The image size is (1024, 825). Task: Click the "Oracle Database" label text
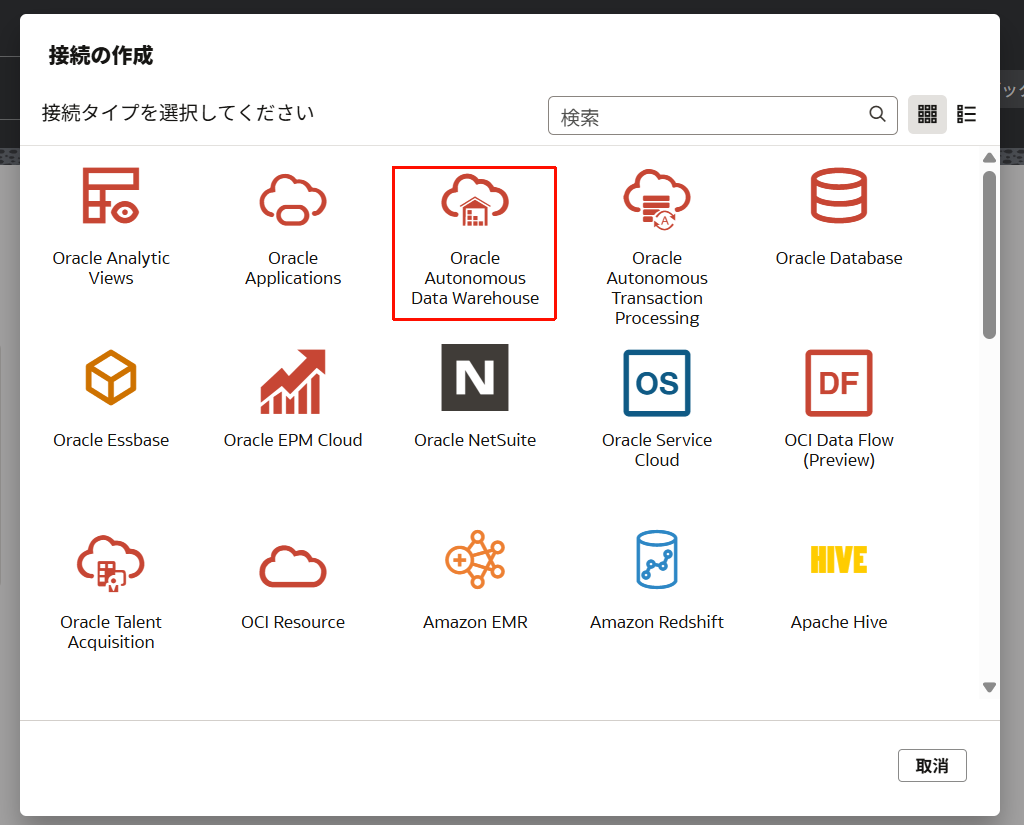click(x=839, y=258)
